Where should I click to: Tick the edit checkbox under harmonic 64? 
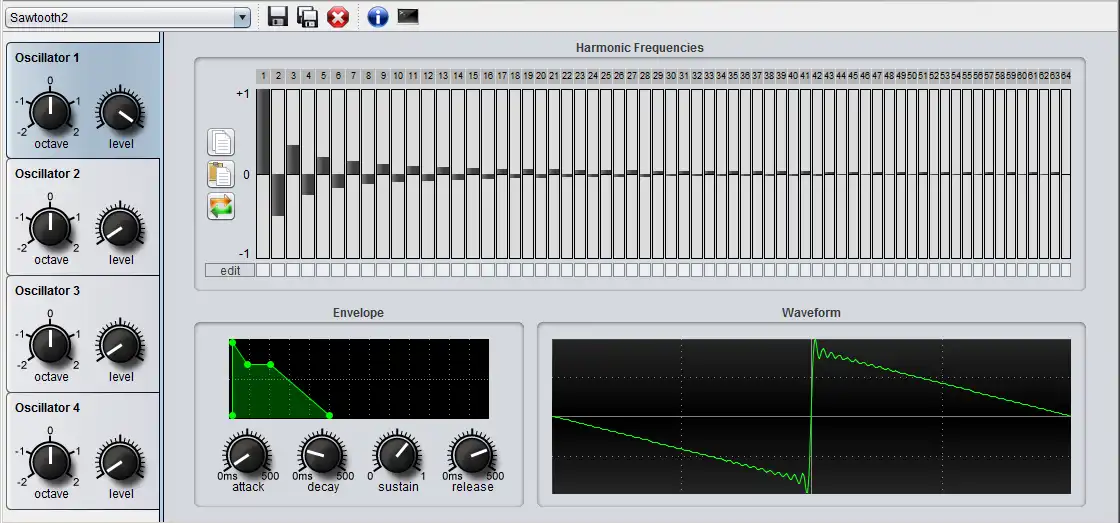[1066, 270]
